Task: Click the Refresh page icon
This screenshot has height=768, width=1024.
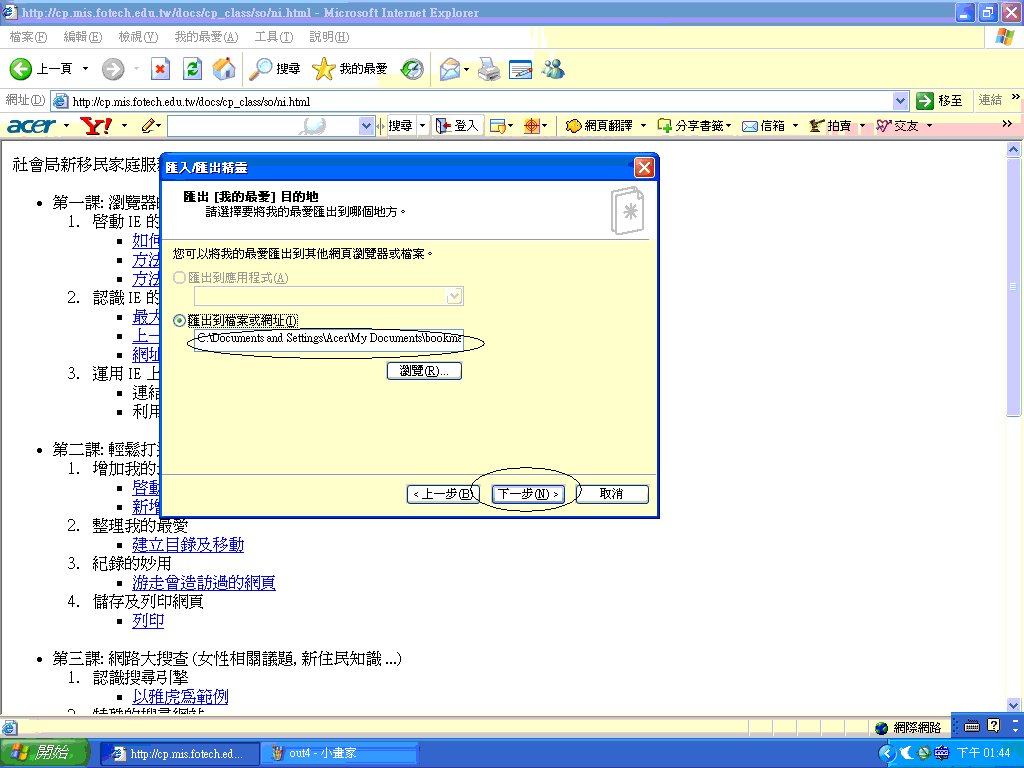Action: click(193, 69)
